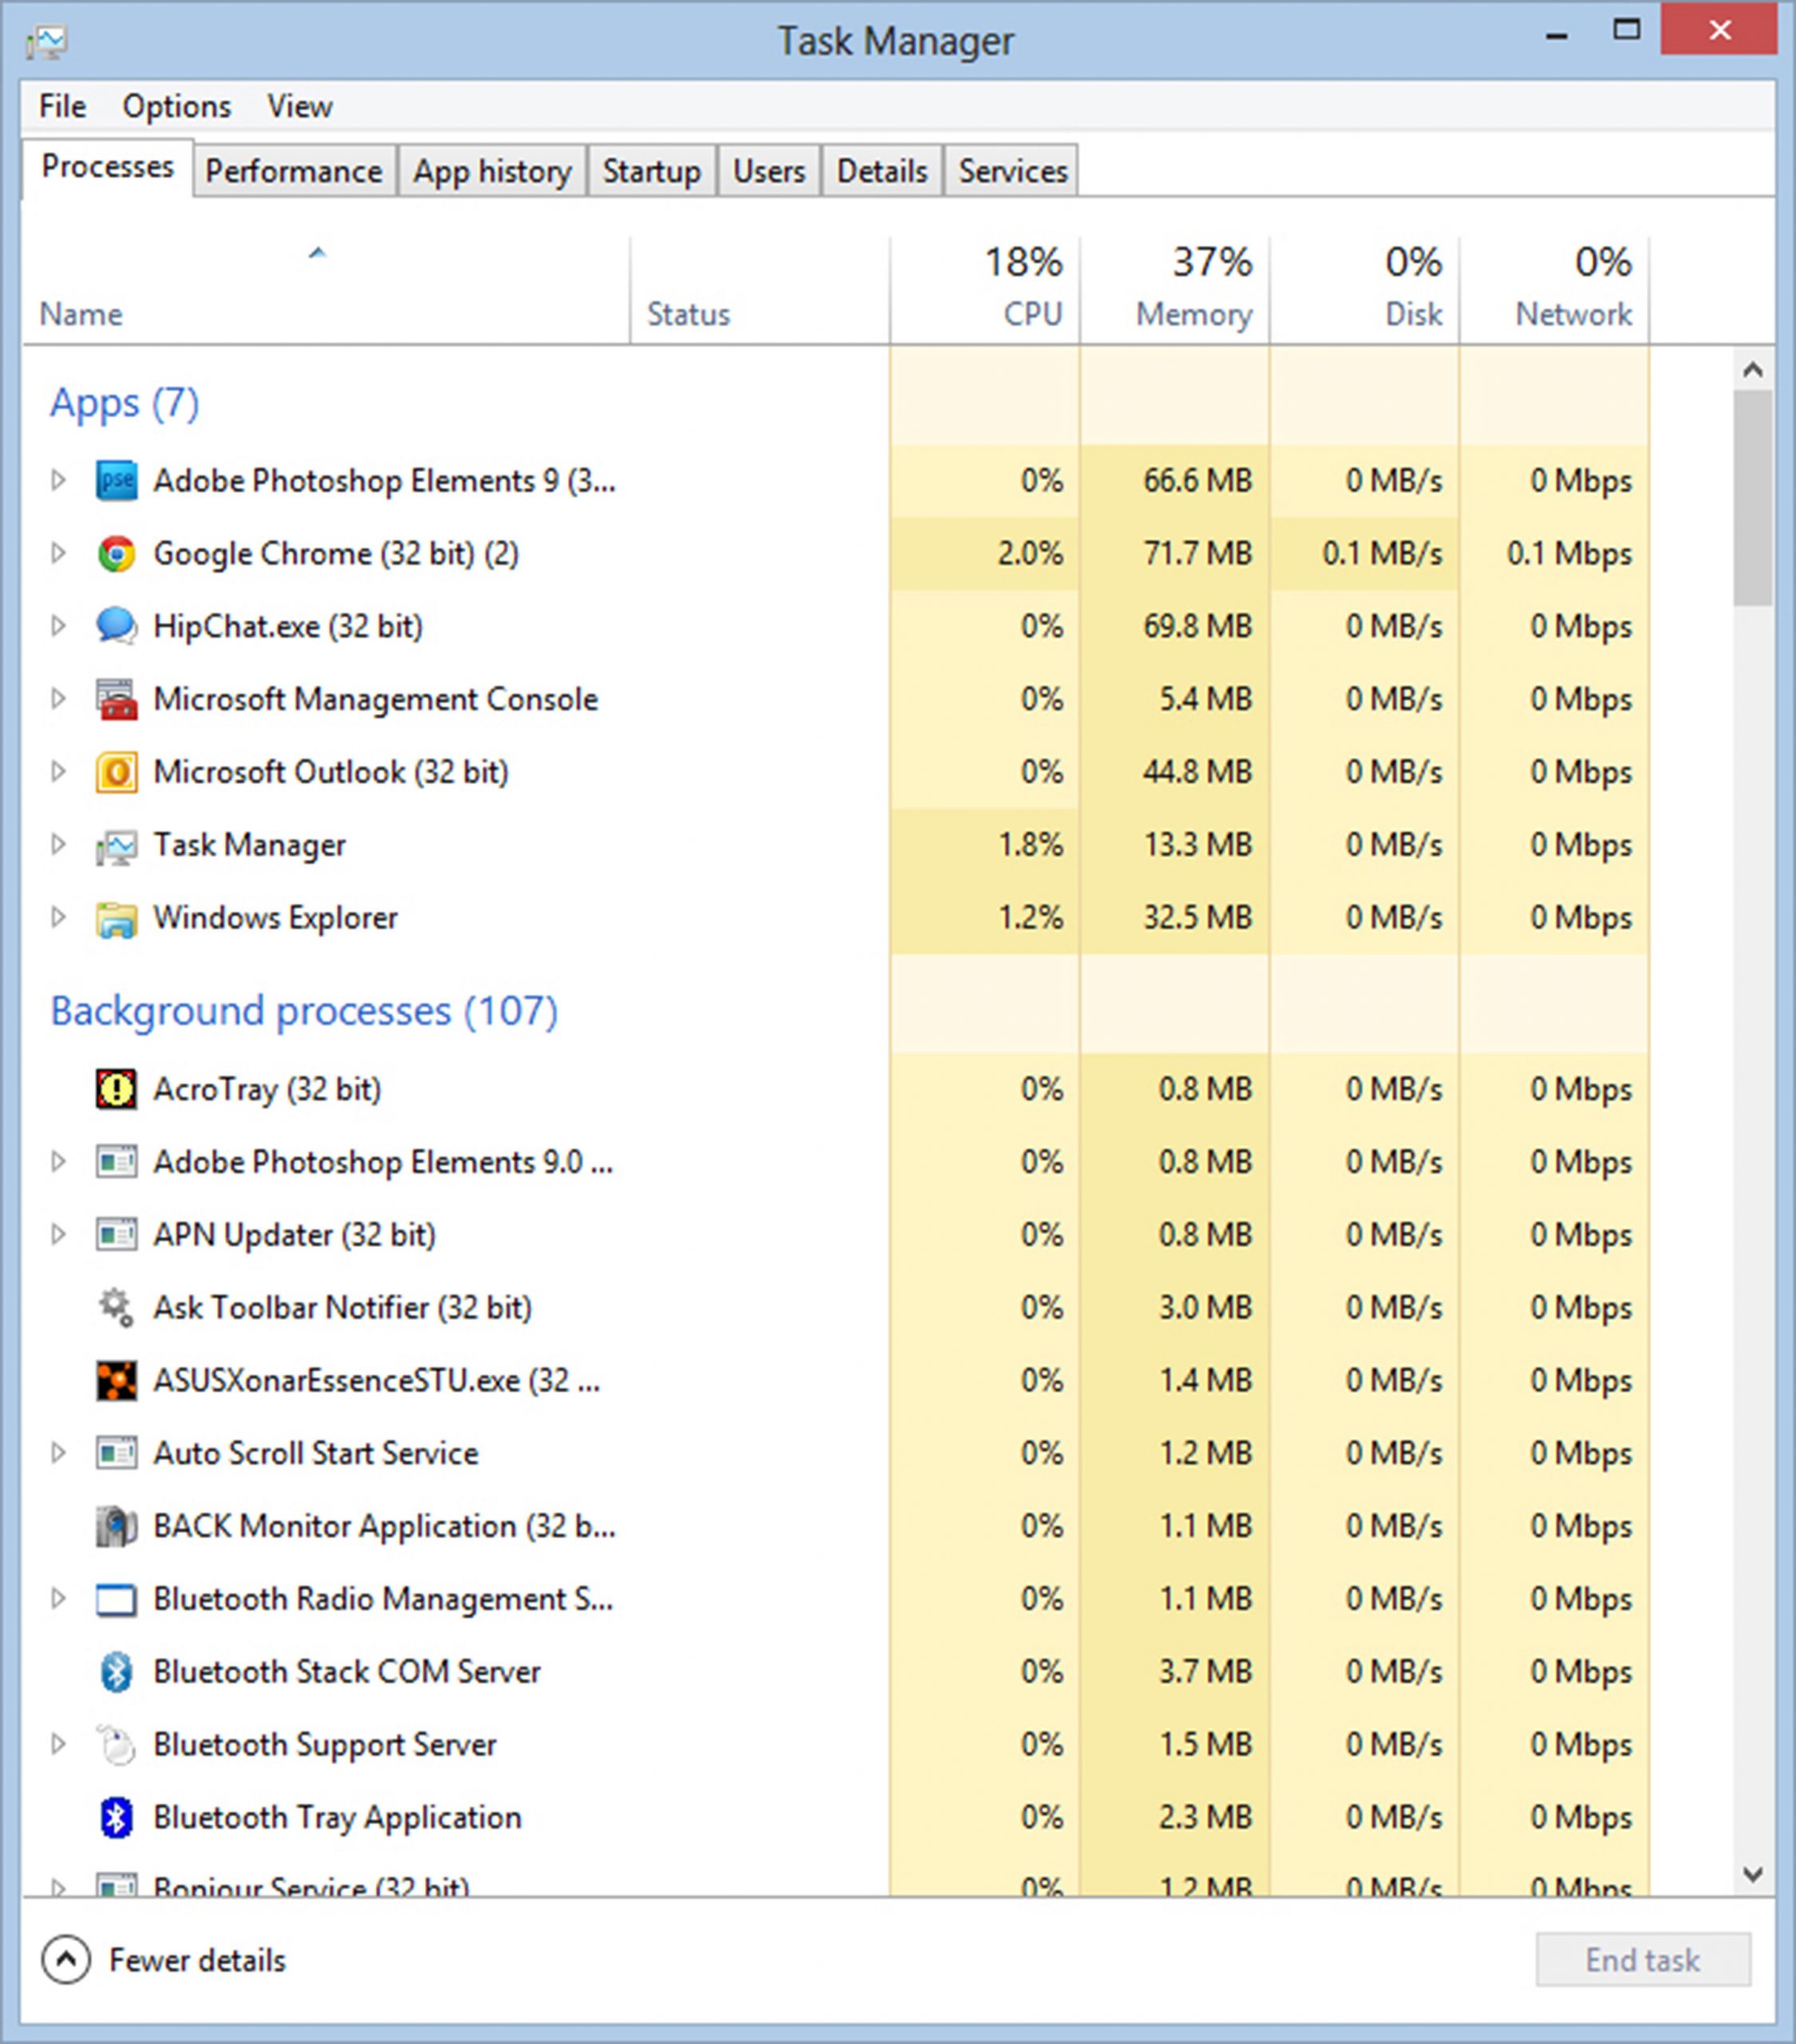The width and height of the screenshot is (1796, 2044).
Task: Click the Ask Toolbar Notifier gear icon
Action: (x=116, y=1307)
